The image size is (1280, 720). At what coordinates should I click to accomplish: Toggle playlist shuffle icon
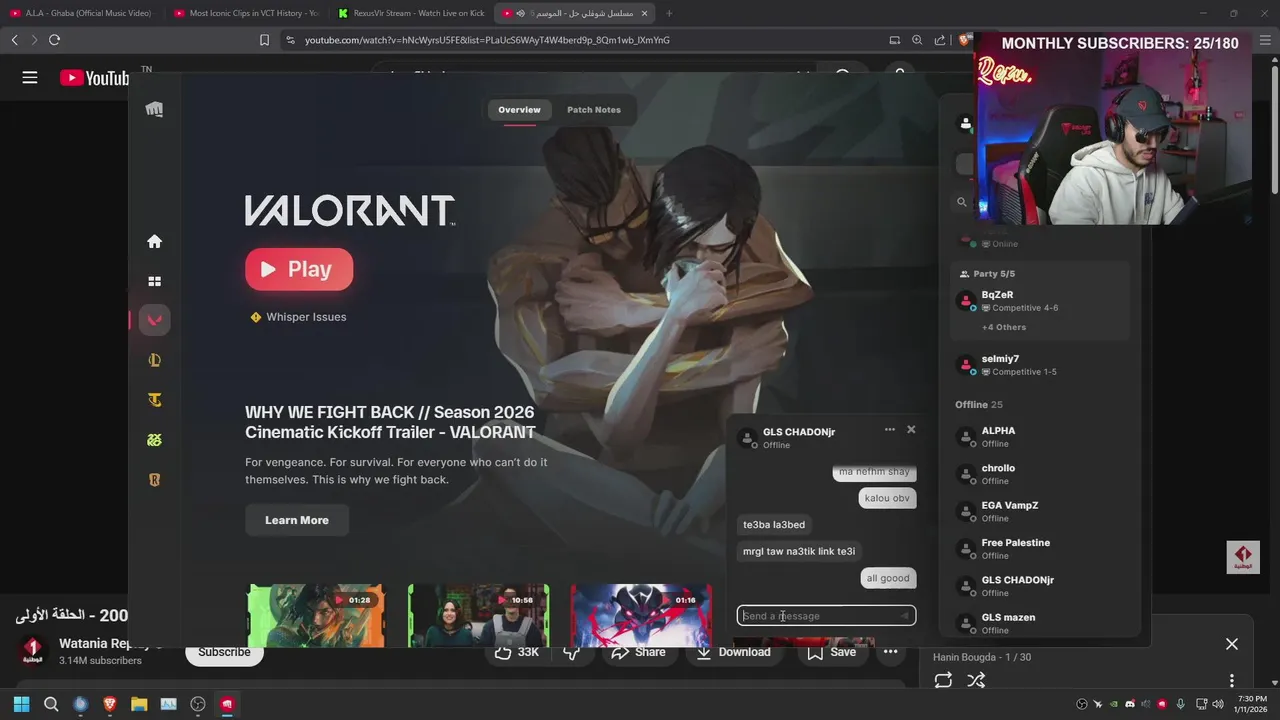[976, 680]
